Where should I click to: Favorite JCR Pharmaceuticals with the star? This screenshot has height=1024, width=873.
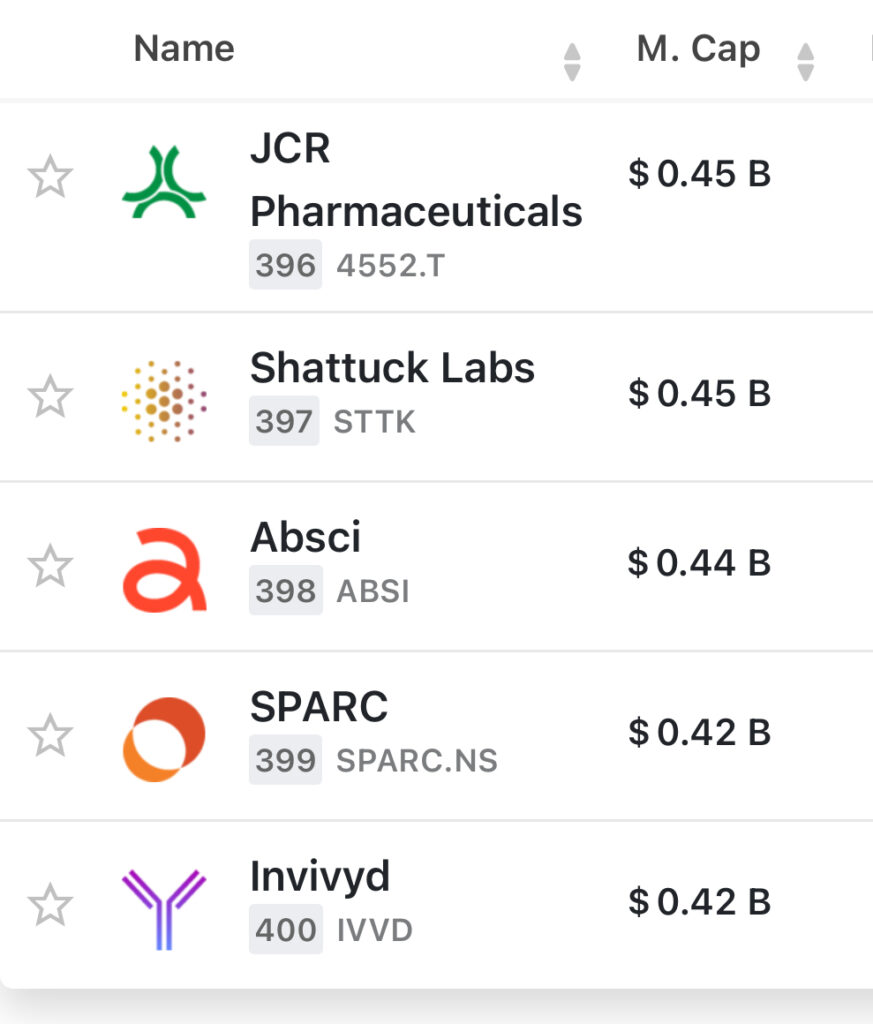[x=50, y=179]
